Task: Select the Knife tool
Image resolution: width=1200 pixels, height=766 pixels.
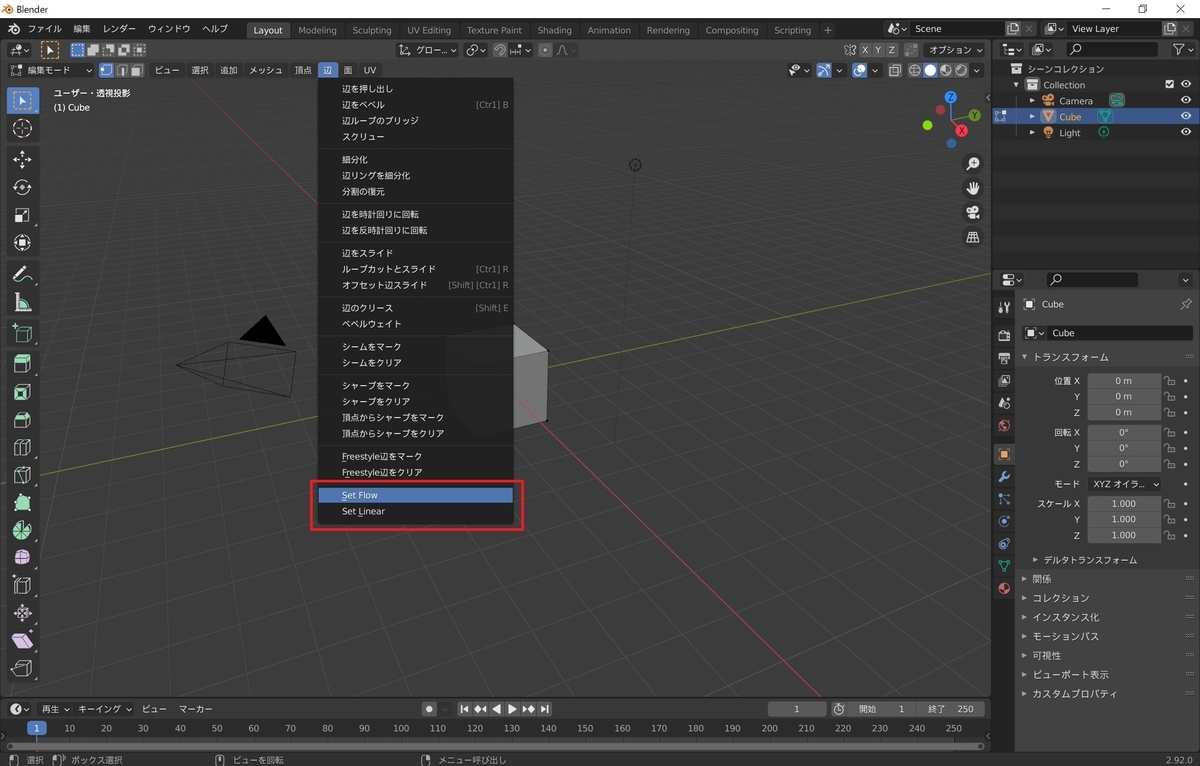Action: click(x=22, y=475)
